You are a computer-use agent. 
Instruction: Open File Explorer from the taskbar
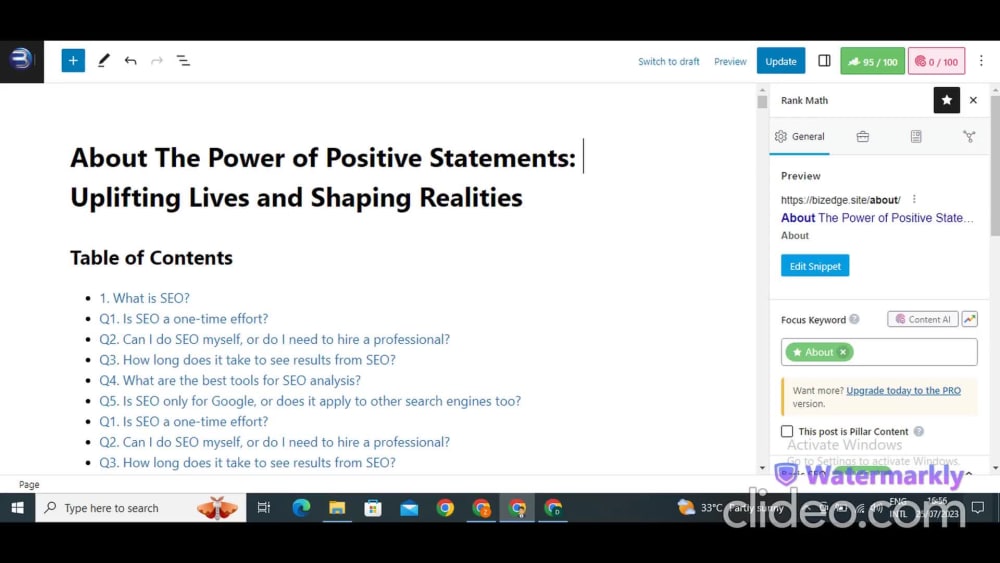tap(337, 508)
